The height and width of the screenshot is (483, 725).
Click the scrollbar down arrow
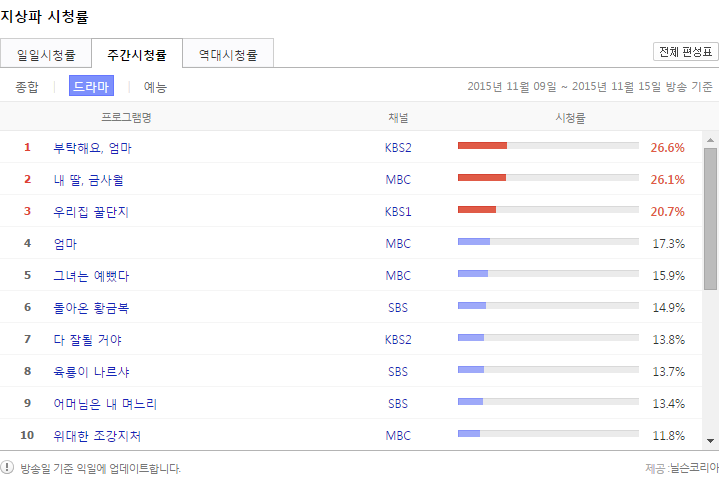click(710, 440)
